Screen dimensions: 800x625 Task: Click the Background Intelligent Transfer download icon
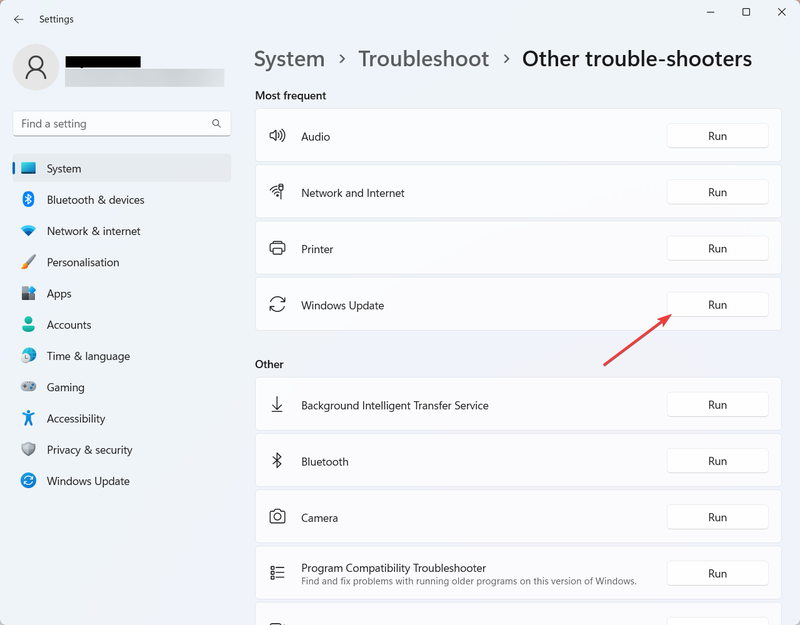(277, 405)
